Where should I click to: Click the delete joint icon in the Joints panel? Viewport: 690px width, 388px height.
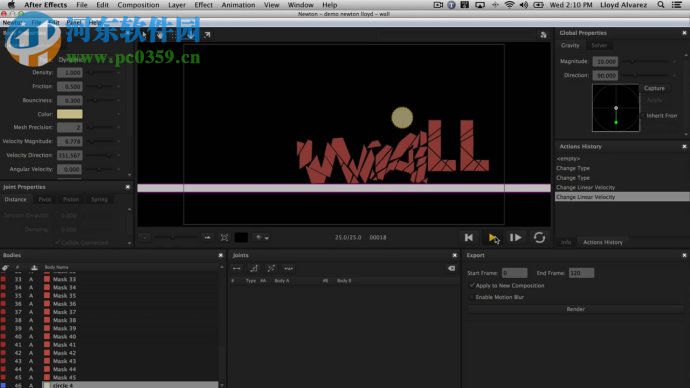(x=451, y=268)
